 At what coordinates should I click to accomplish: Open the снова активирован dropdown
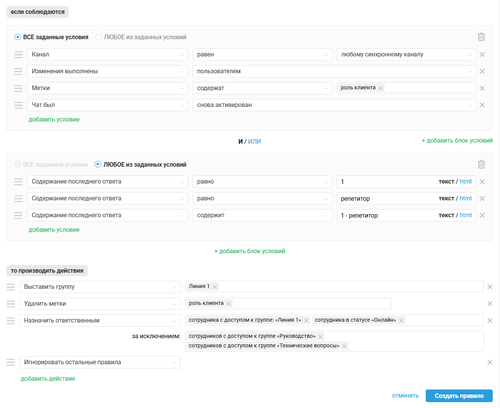tap(334, 105)
